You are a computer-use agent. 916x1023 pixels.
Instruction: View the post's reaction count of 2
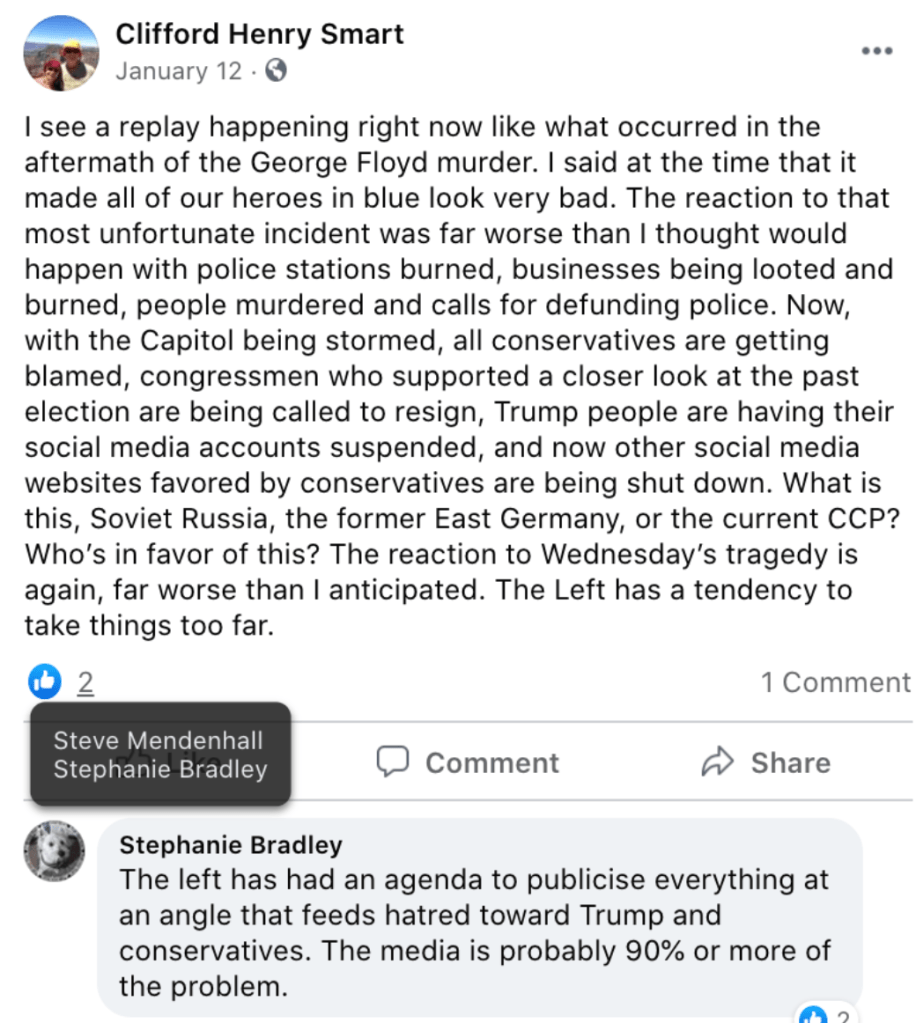[85, 683]
